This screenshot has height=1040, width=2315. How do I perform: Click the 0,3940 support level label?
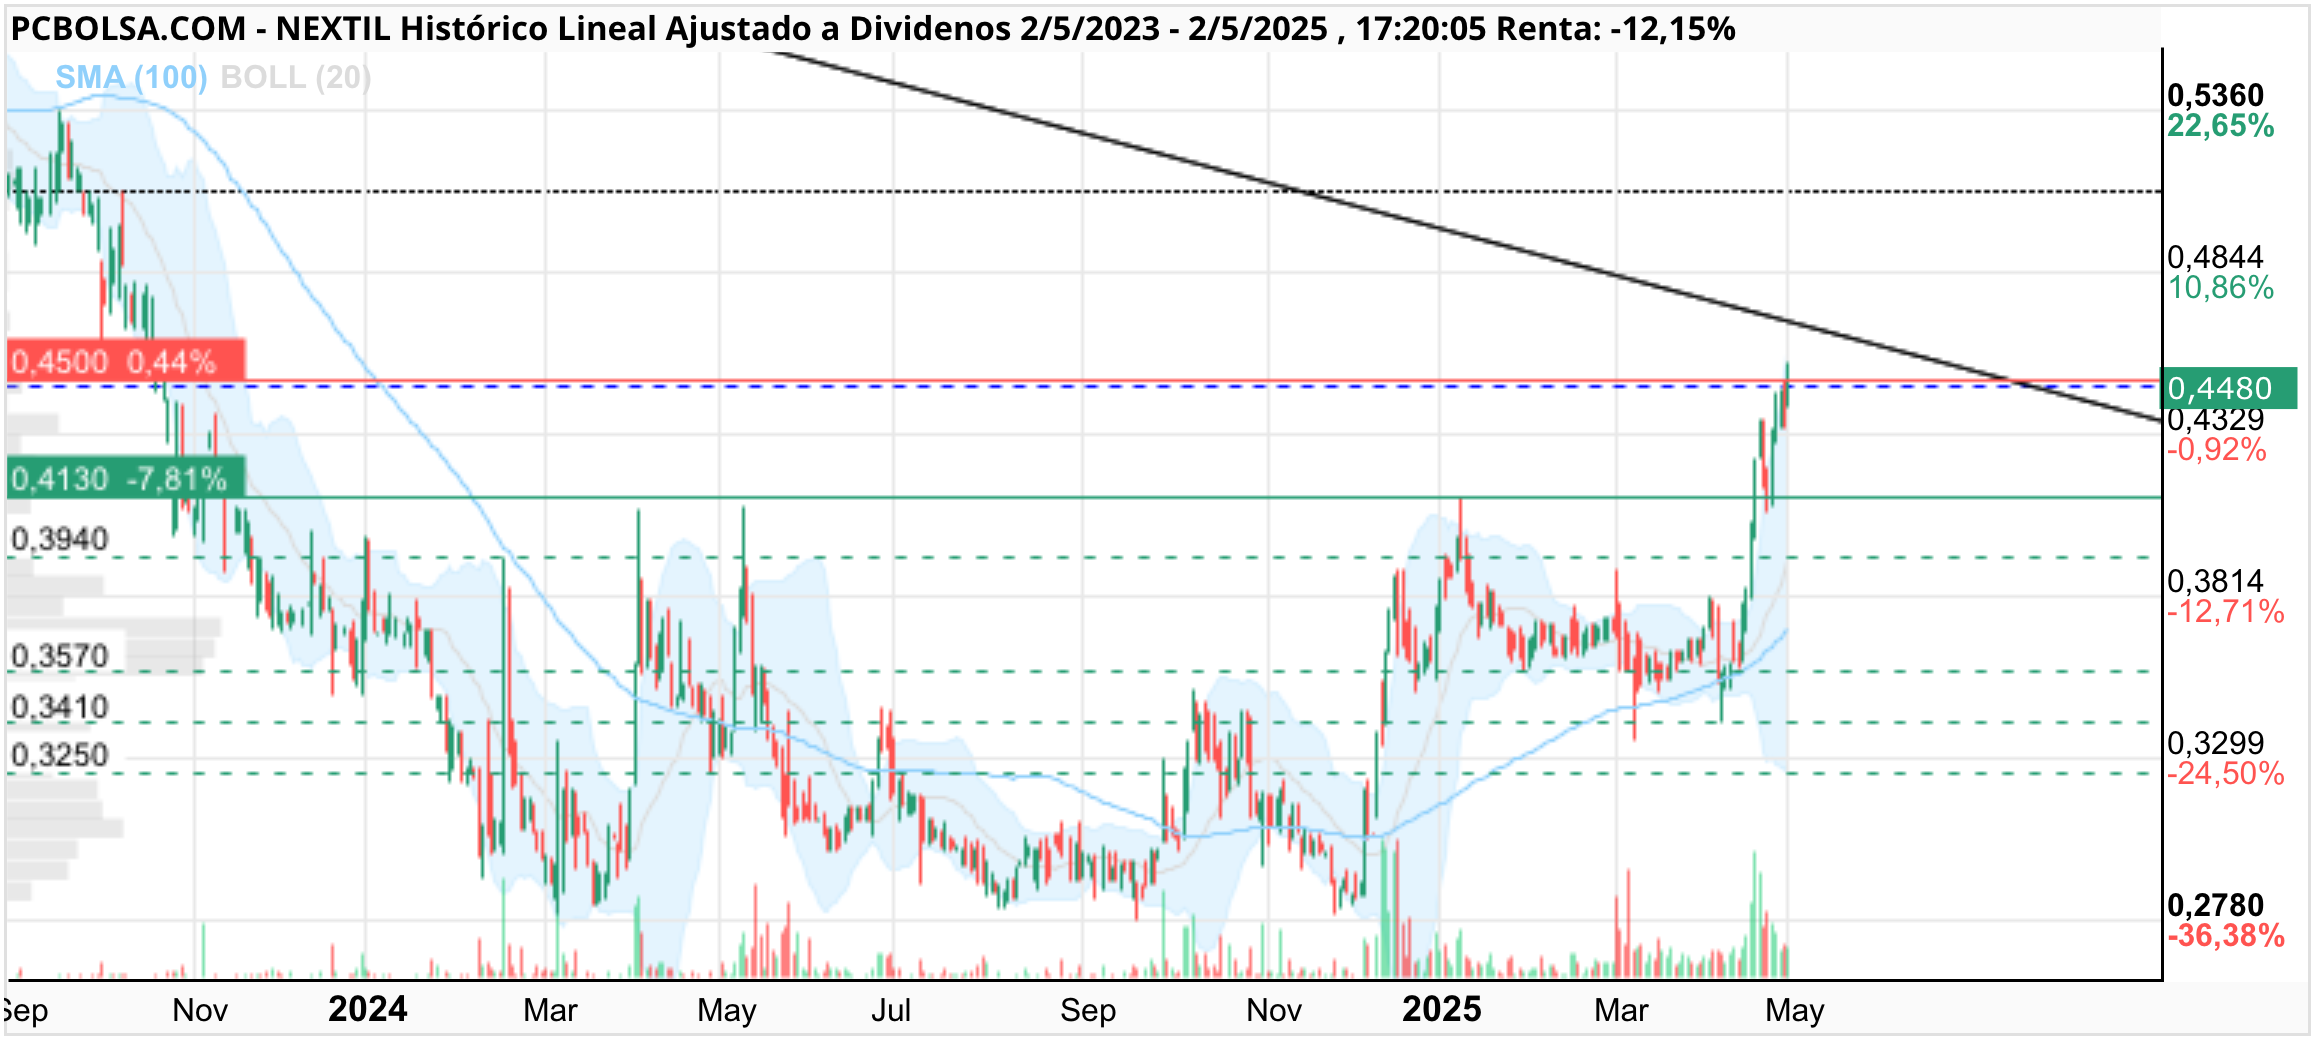[x=59, y=540]
